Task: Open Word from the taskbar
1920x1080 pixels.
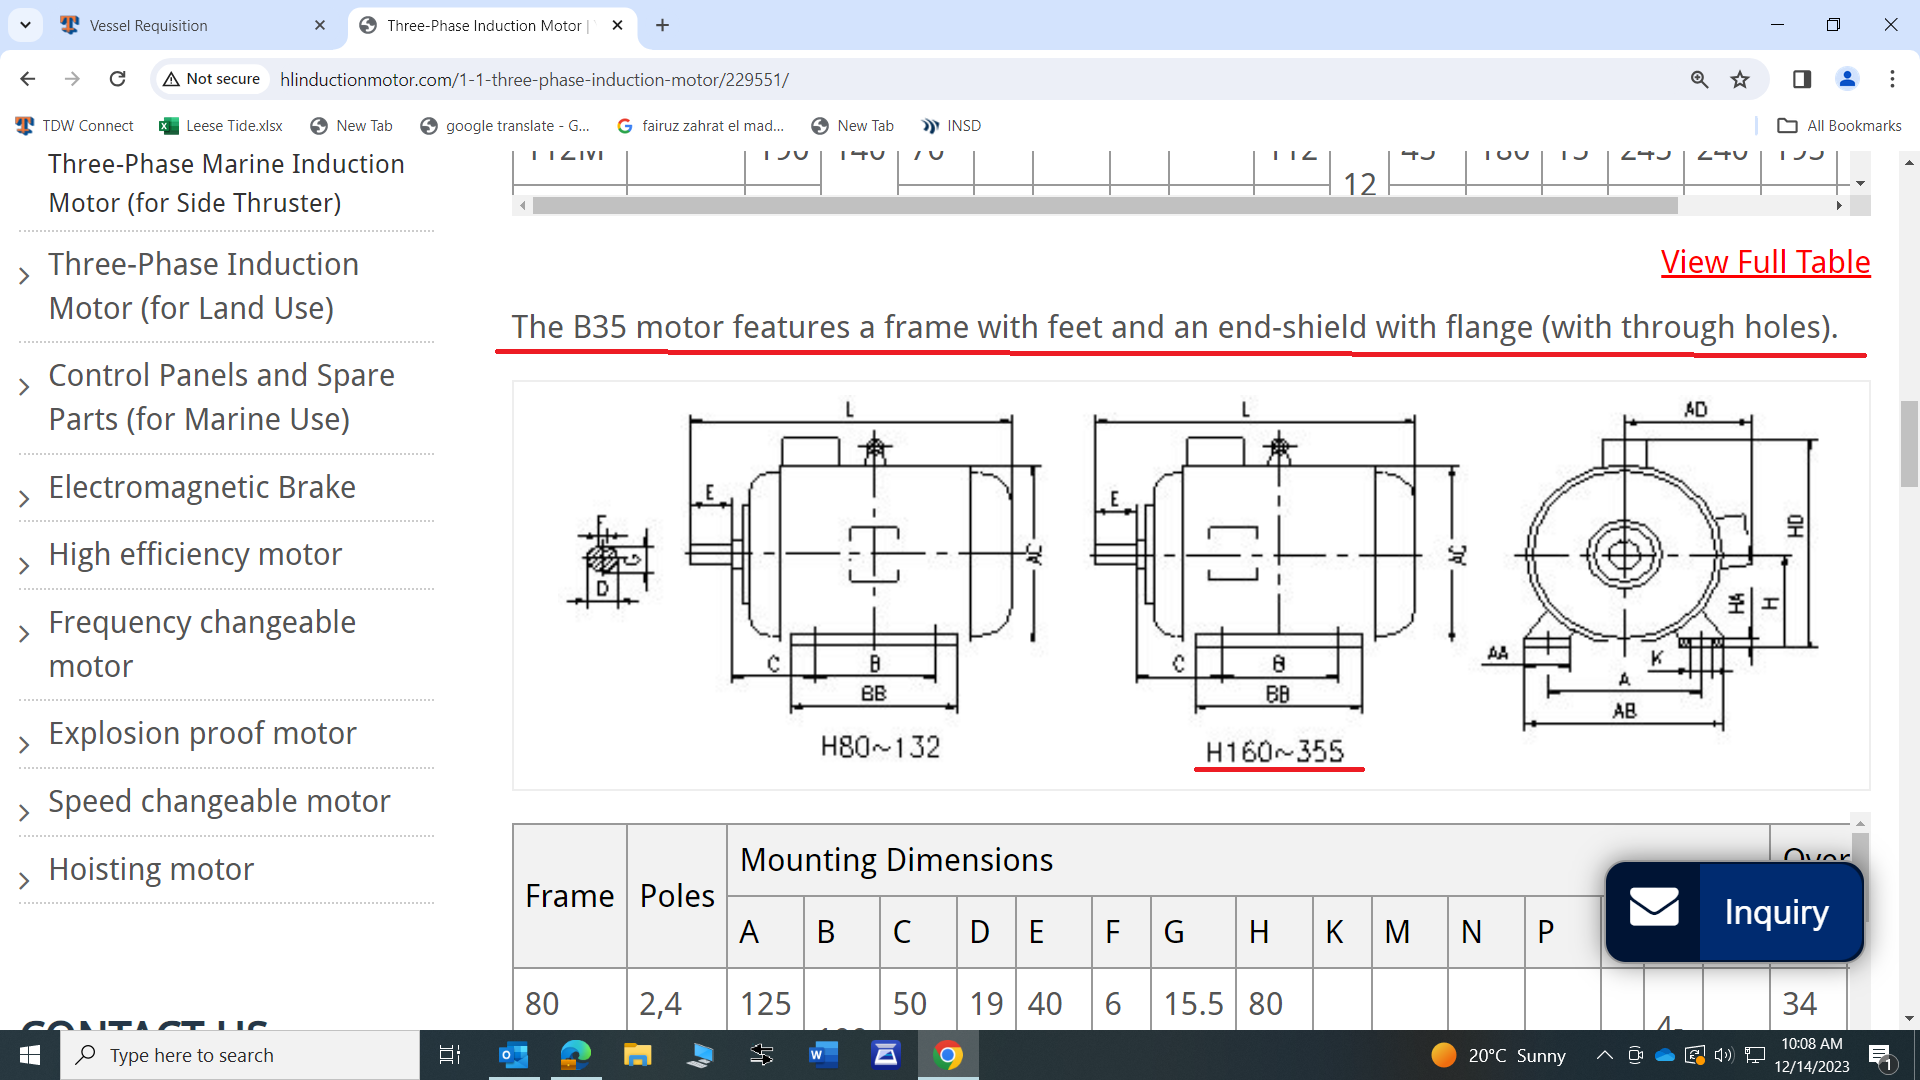Action: click(x=823, y=1055)
